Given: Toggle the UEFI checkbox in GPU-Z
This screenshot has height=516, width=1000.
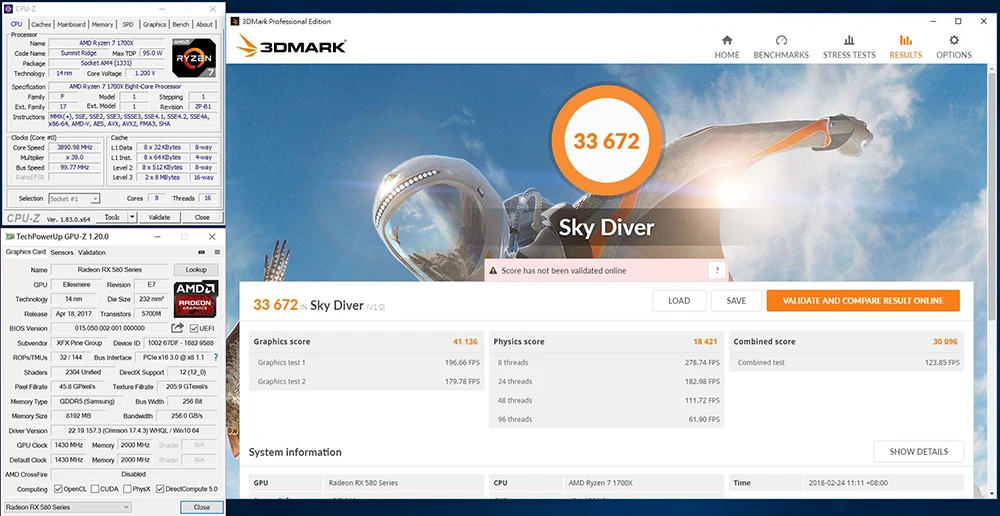Looking at the screenshot, I should point(194,328).
